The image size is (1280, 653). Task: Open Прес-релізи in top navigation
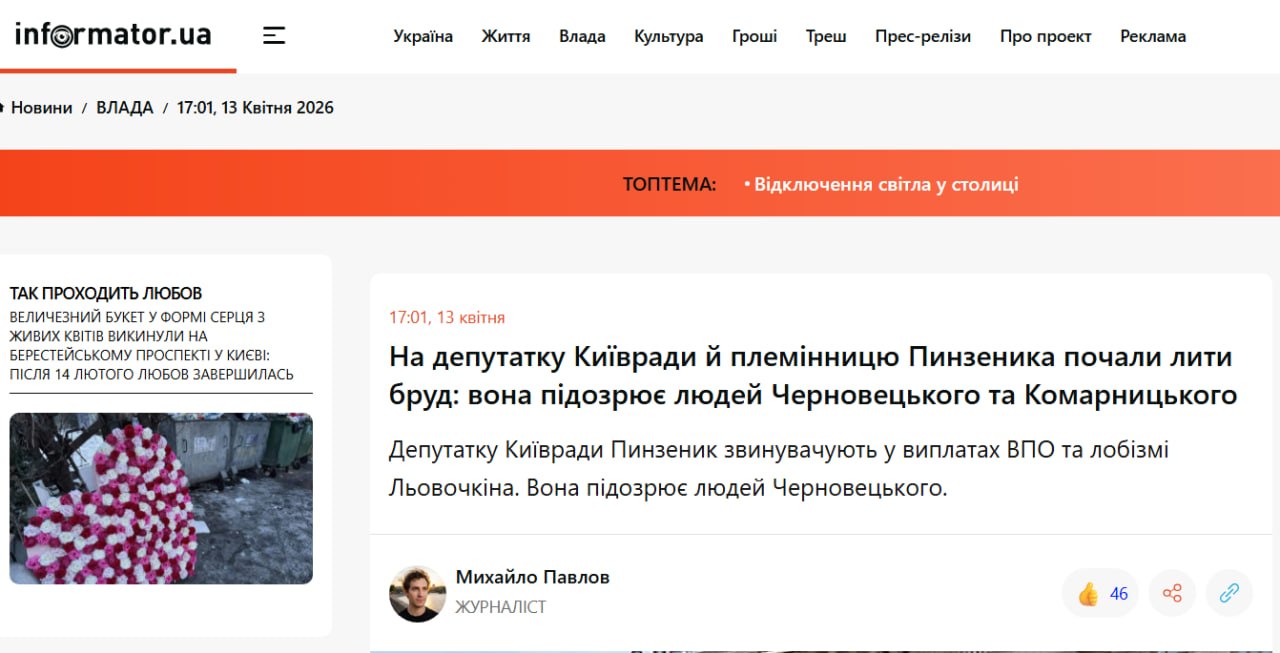point(922,36)
